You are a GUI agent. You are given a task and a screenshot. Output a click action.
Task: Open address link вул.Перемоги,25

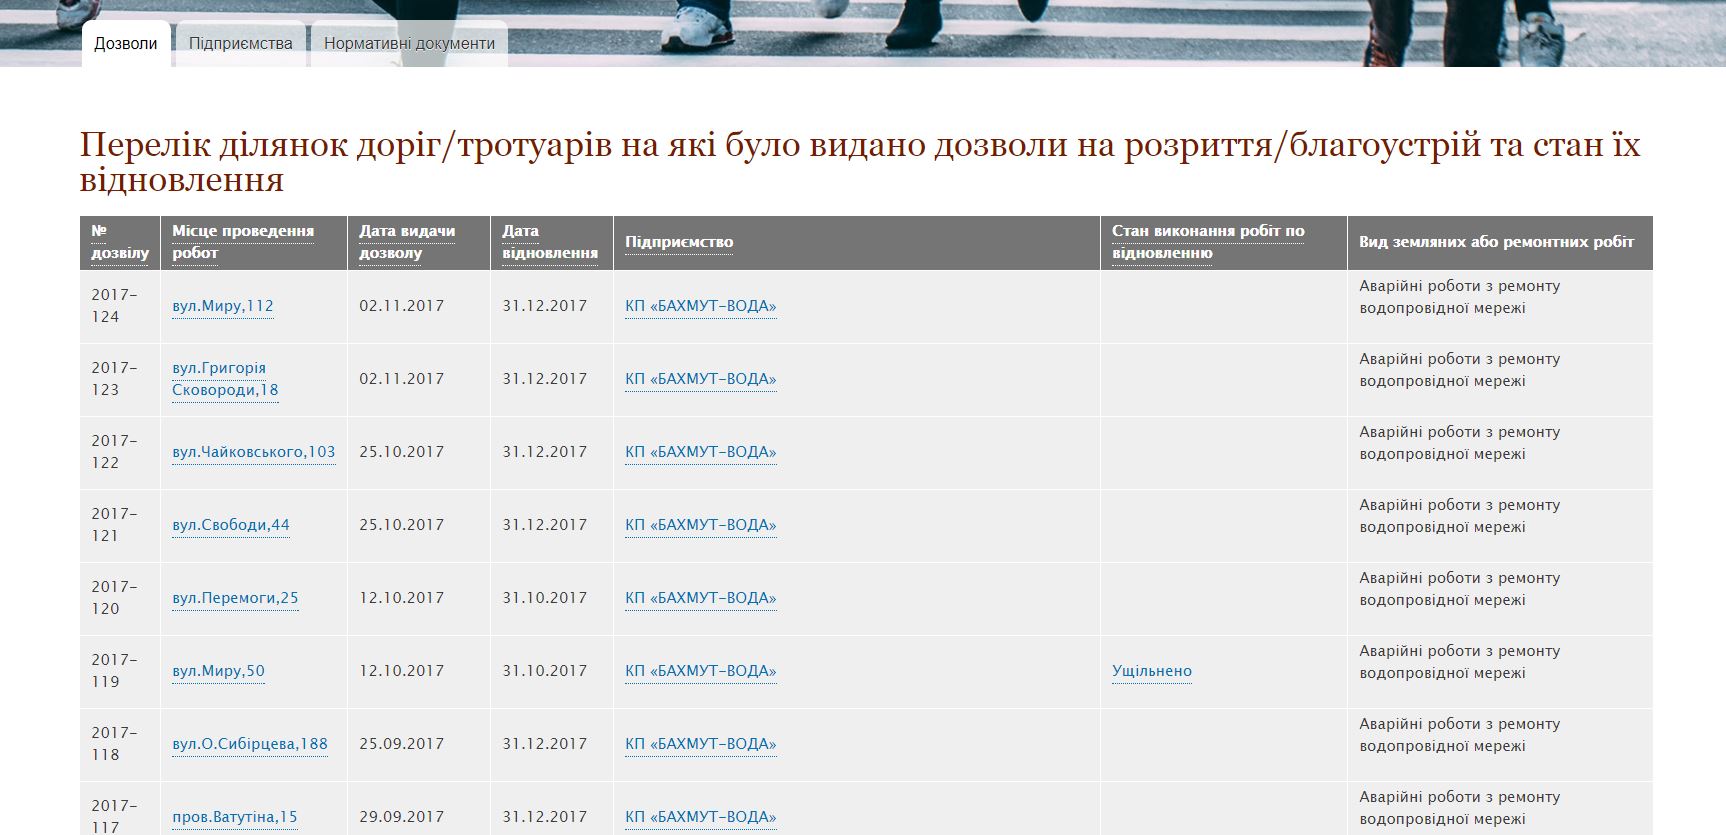(235, 598)
